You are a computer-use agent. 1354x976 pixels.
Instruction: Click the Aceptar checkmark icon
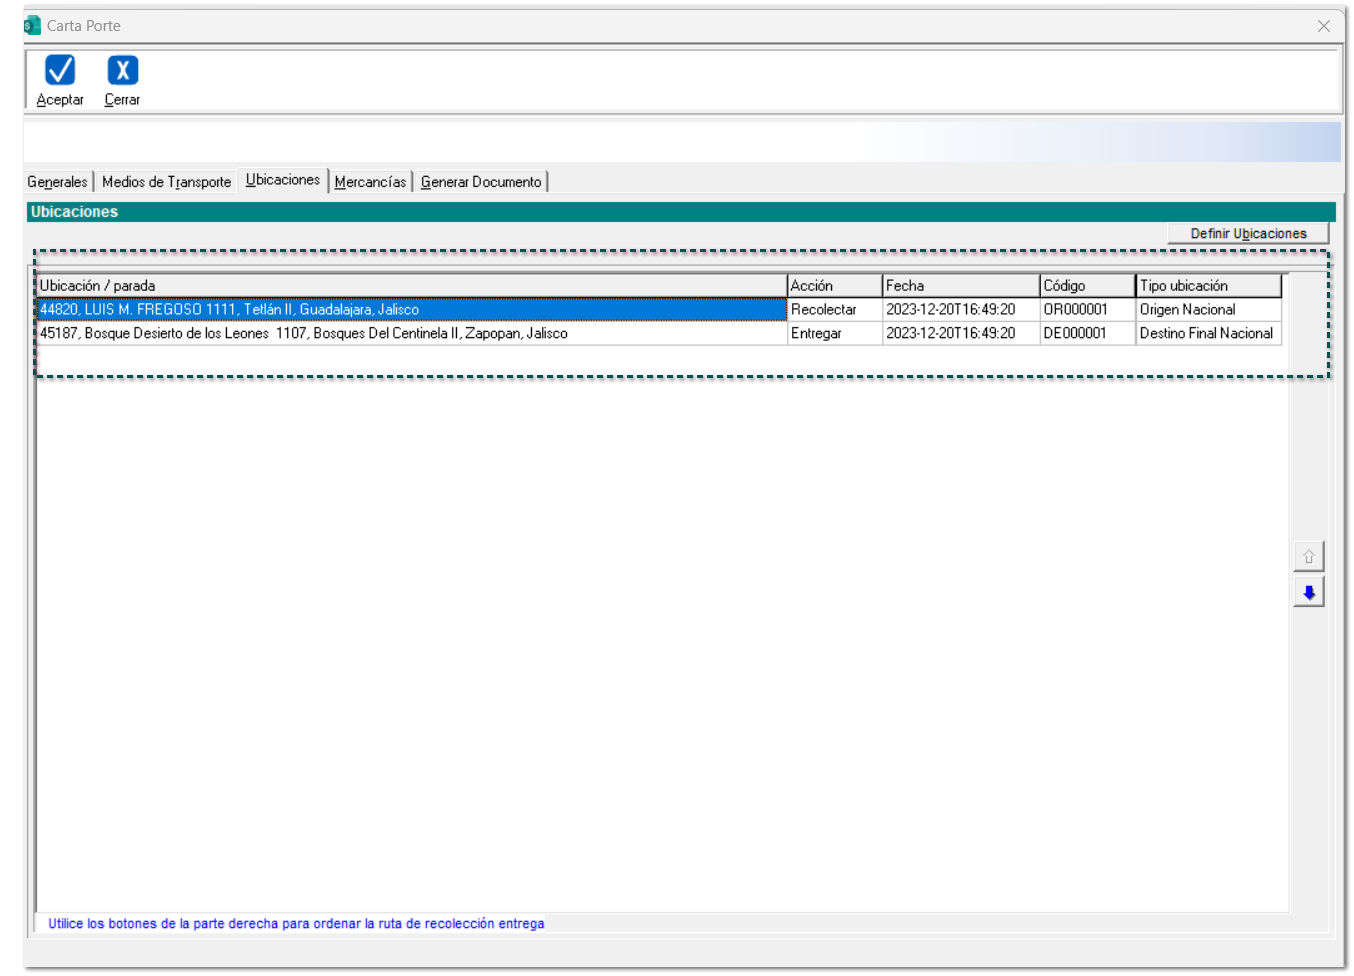point(60,70)
